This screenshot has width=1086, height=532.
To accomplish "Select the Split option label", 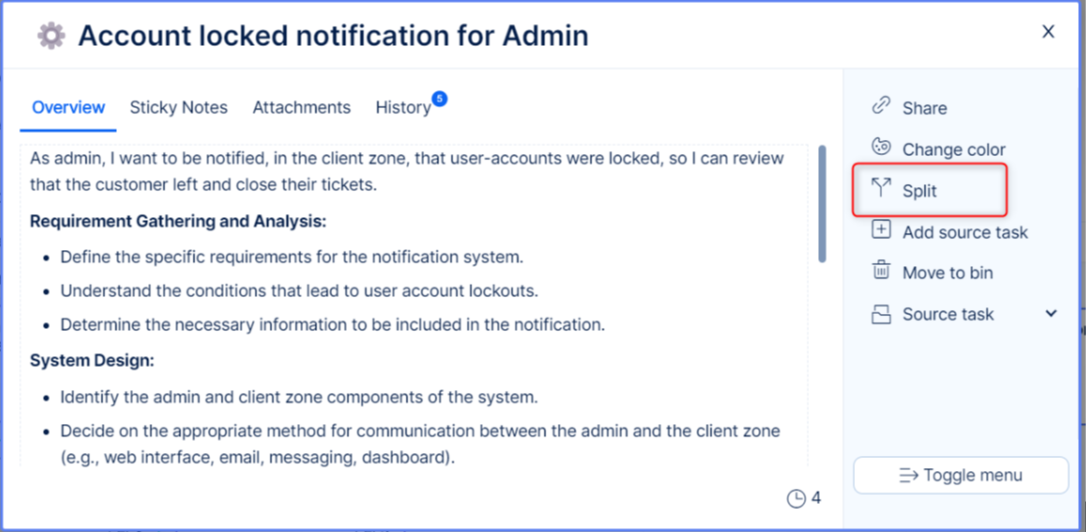I will pos(919,190).
